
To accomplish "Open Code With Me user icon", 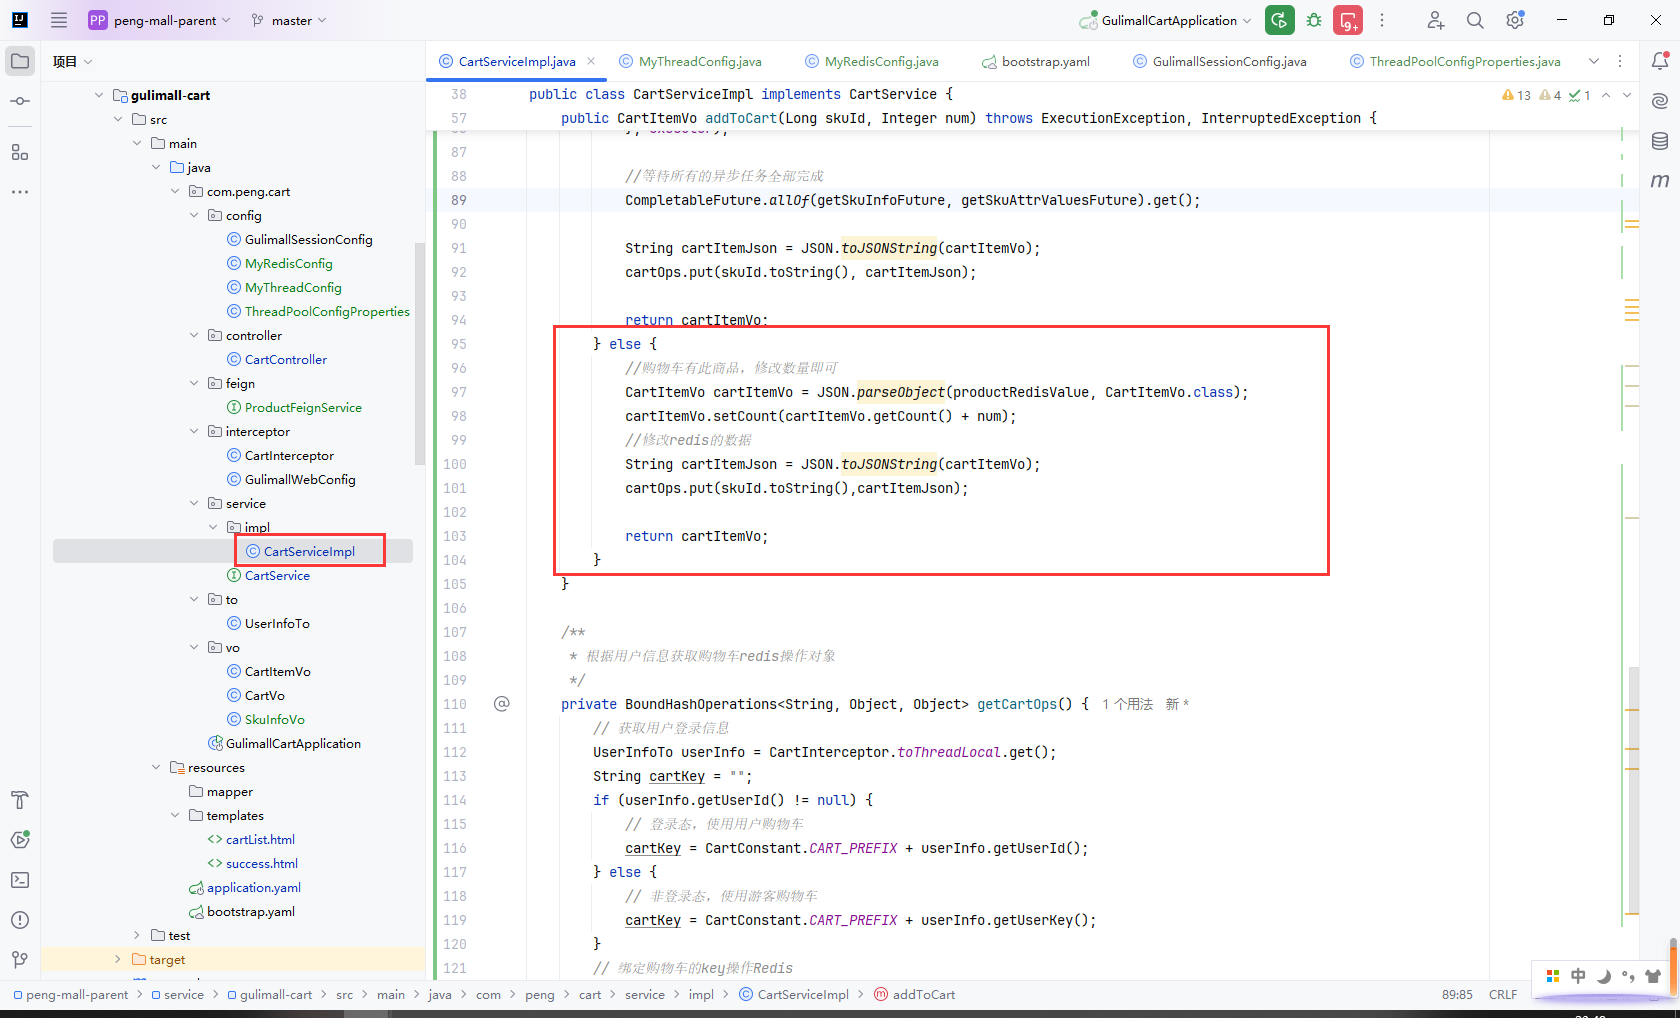I will [1435, 20].
